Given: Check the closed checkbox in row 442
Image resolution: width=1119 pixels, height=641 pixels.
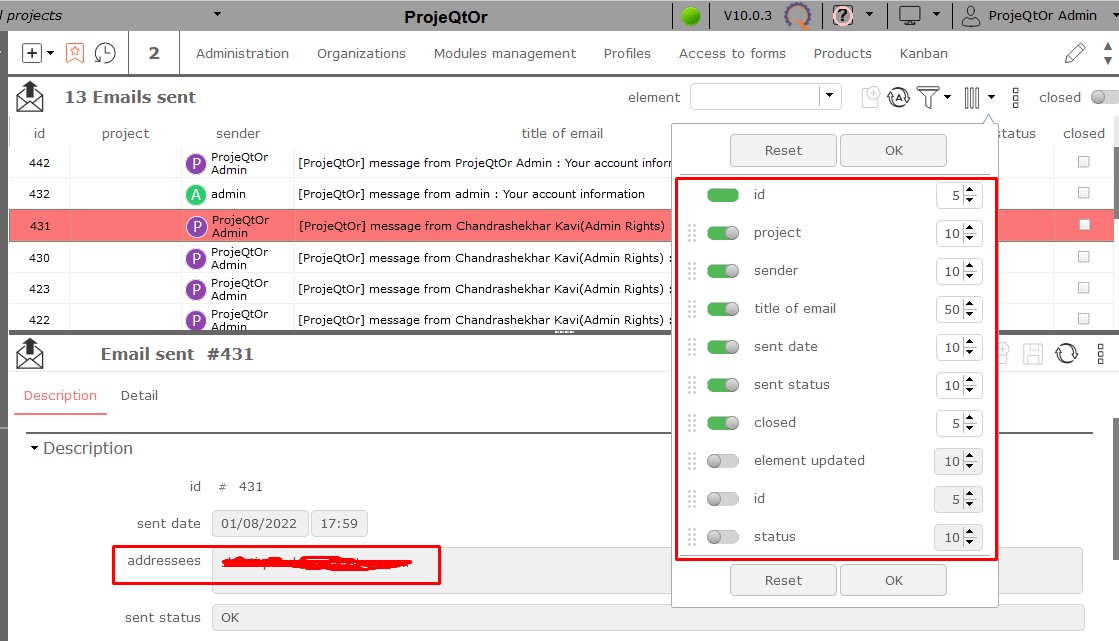Looking at the screenshot, I should point(1083,162).
